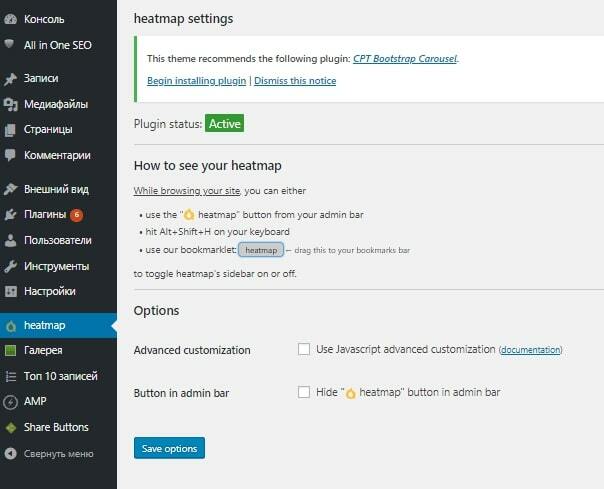Click the heatmap bookmarklet button
Viewport: 604px width, 489px height.
261,250
